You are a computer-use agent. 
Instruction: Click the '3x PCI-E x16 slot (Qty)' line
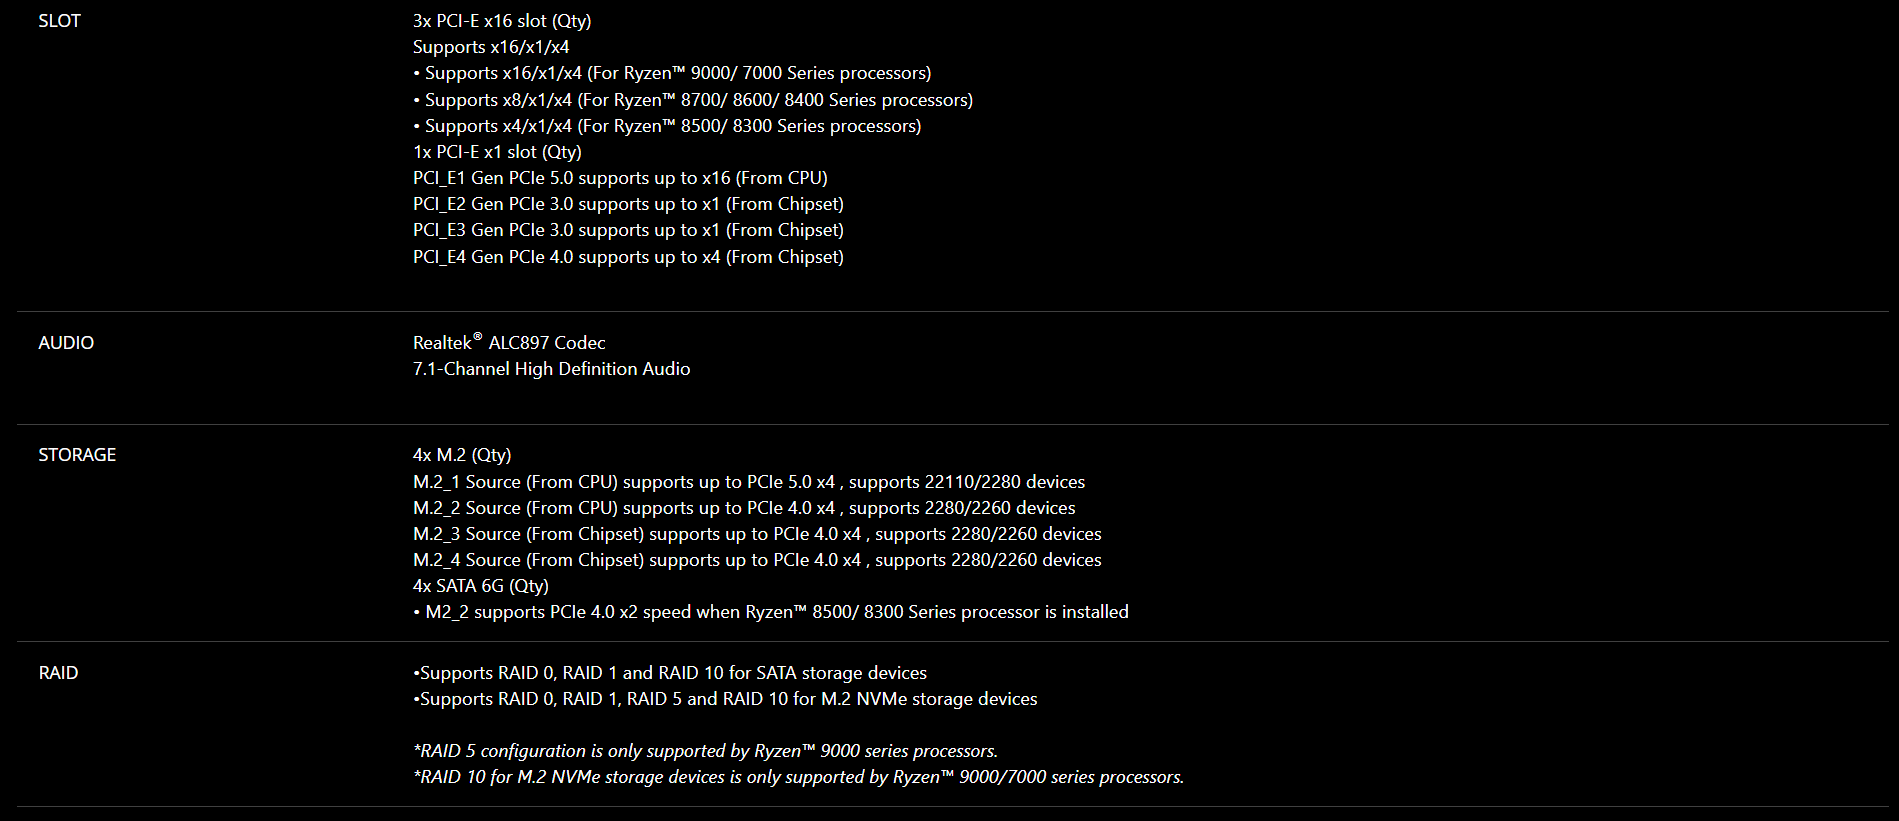coord(502,21)
